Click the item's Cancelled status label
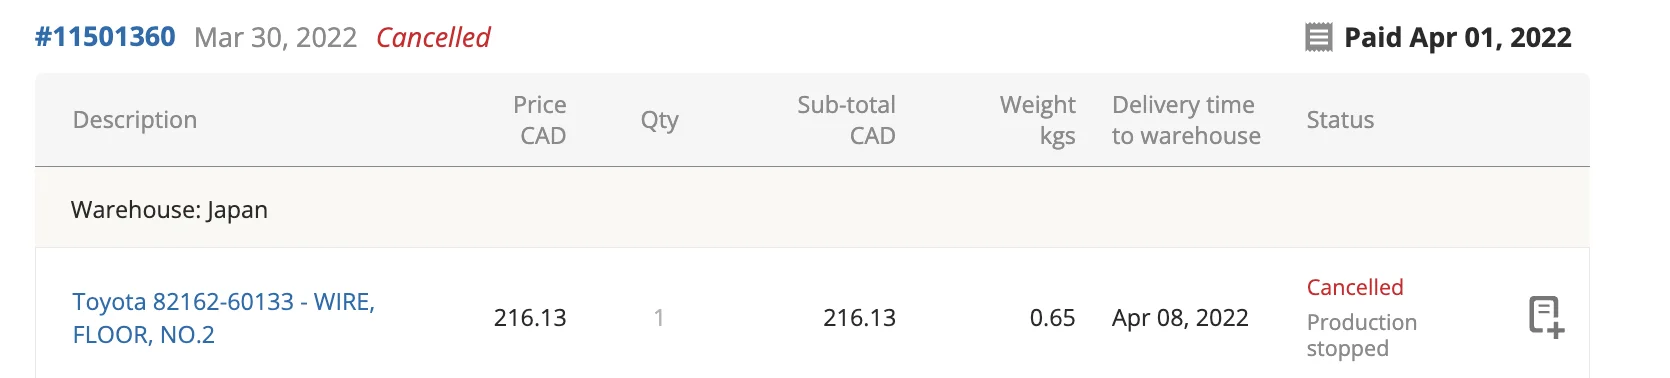The width and height of the screenshot is (1670, 378). [x=1355, y=287]
